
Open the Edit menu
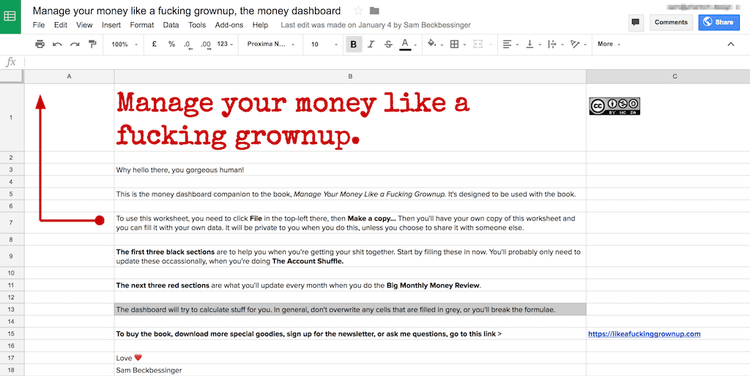pyautogui.click(x=60, y=25)
